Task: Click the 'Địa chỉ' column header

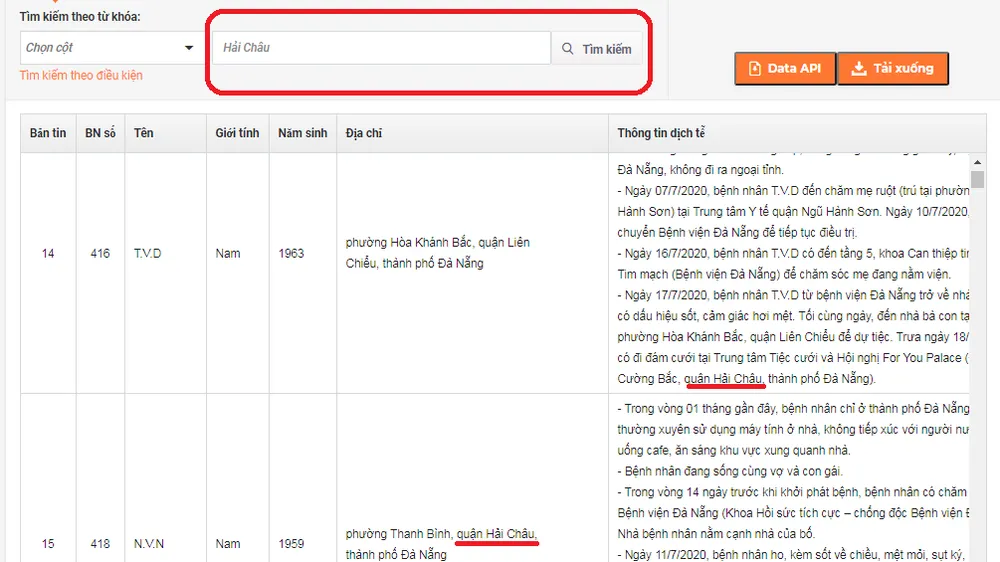Action: (472, 133)
